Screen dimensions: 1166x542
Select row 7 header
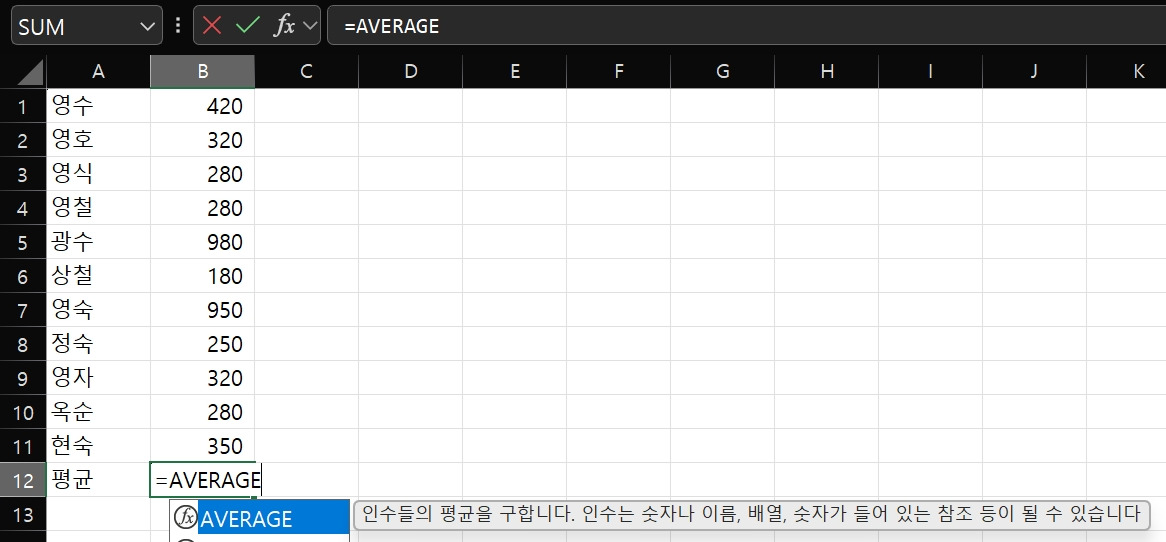23,311
